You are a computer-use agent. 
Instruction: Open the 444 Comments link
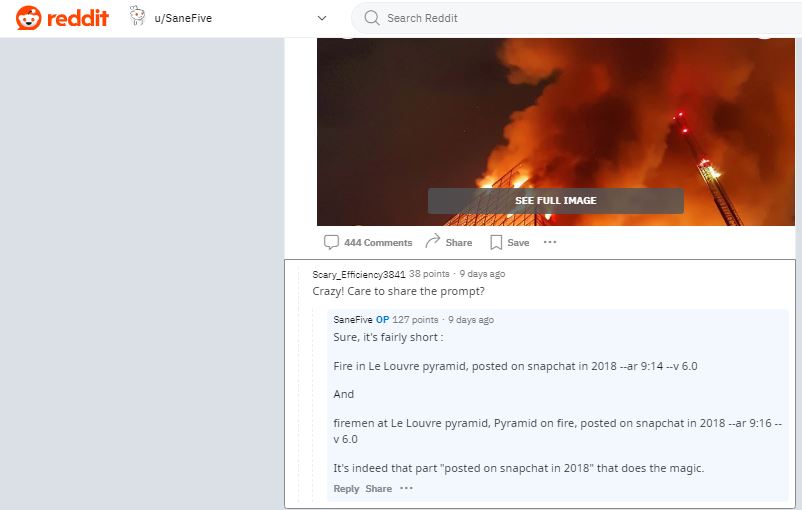(378, 242)
